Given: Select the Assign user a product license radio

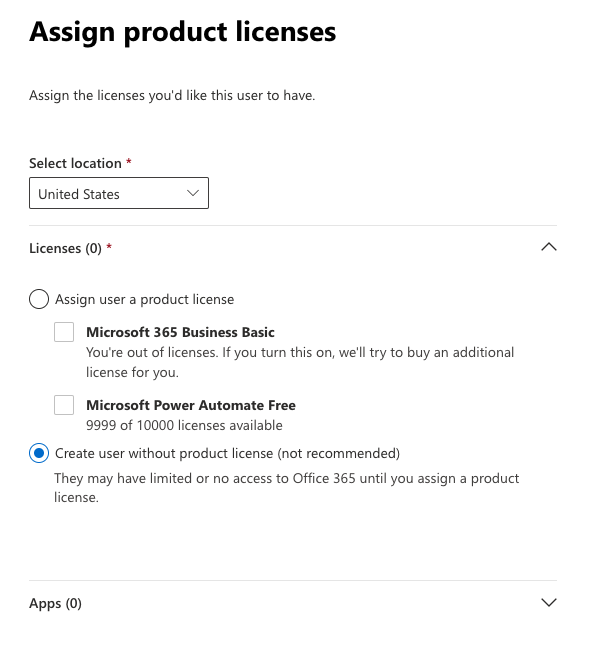Looking at the screenshot, I should [39, 299].
